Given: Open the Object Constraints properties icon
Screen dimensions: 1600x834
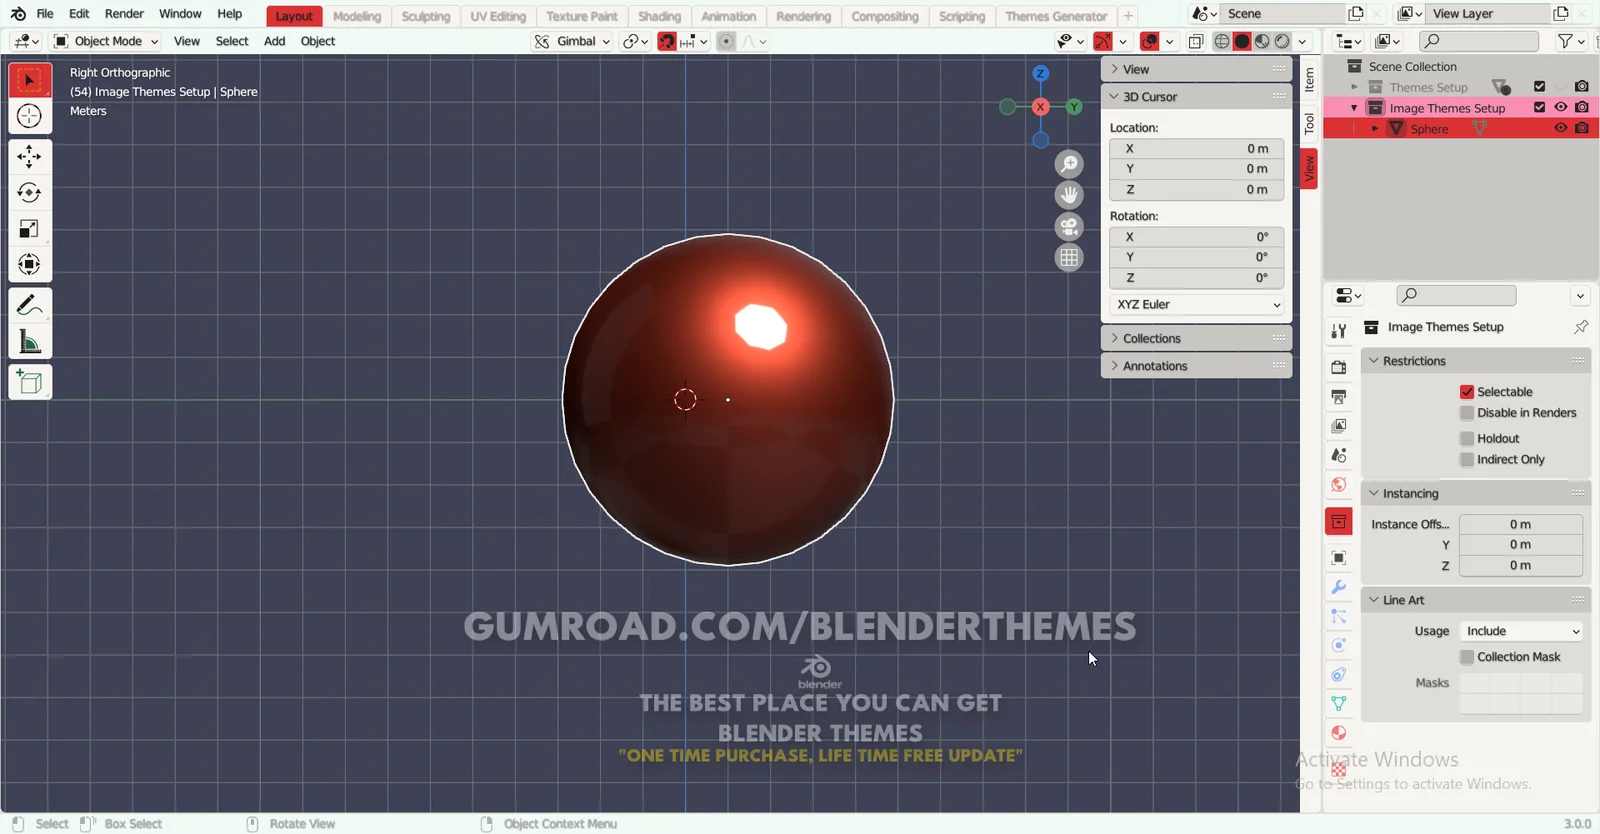Looking at the screenshot, I should point(1339,675).
